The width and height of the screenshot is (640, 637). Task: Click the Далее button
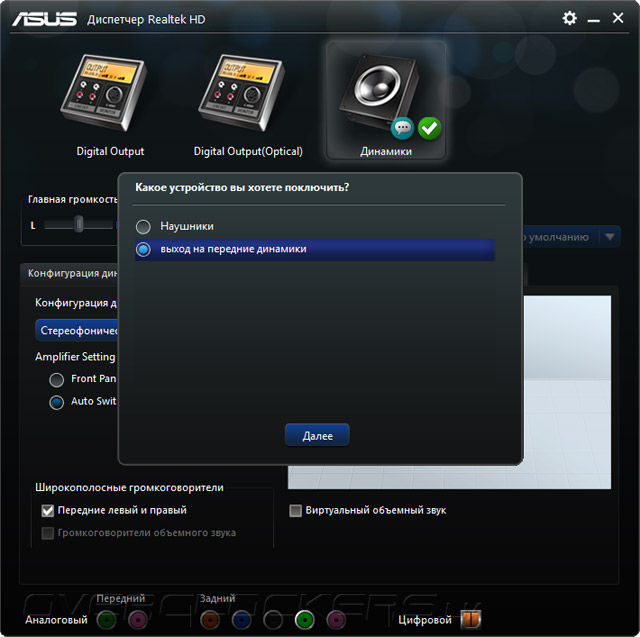pos(317,435)
